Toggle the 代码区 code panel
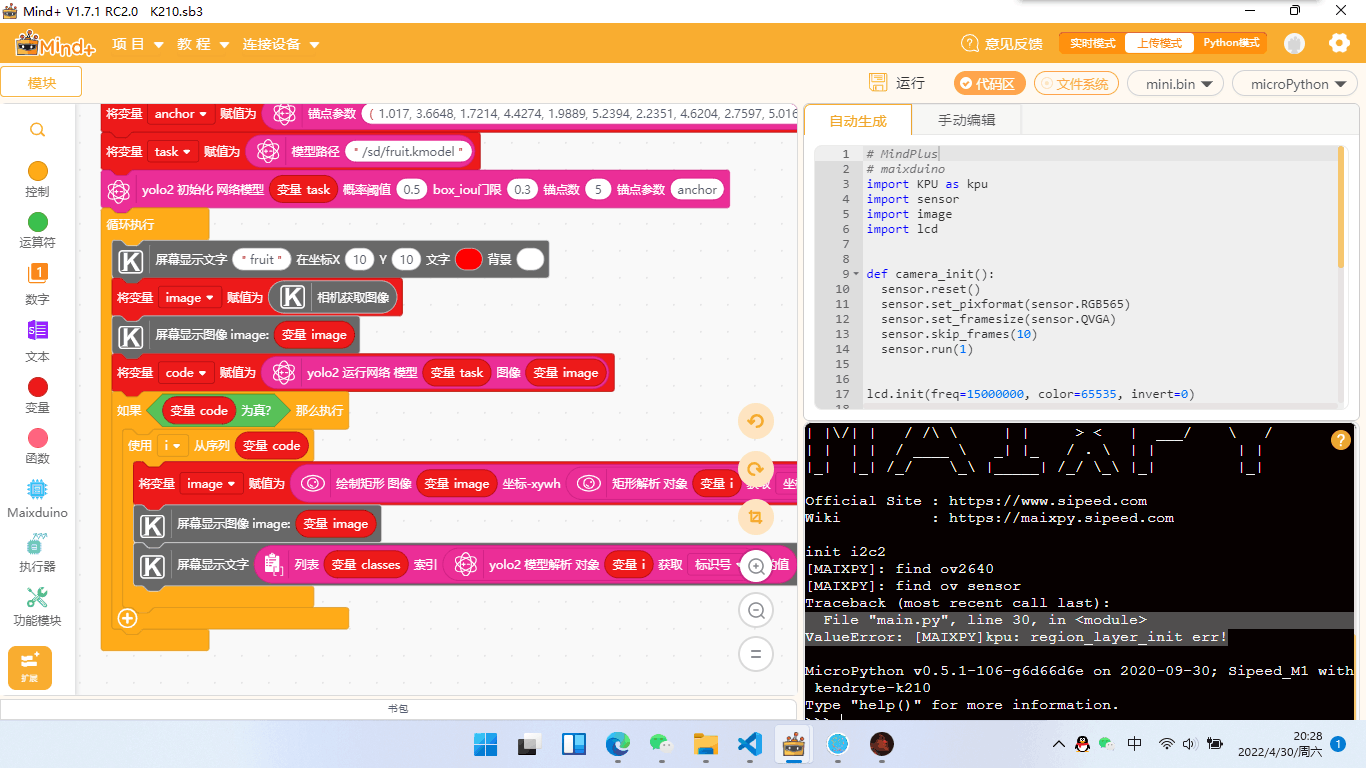 click(x=989, y=84)
